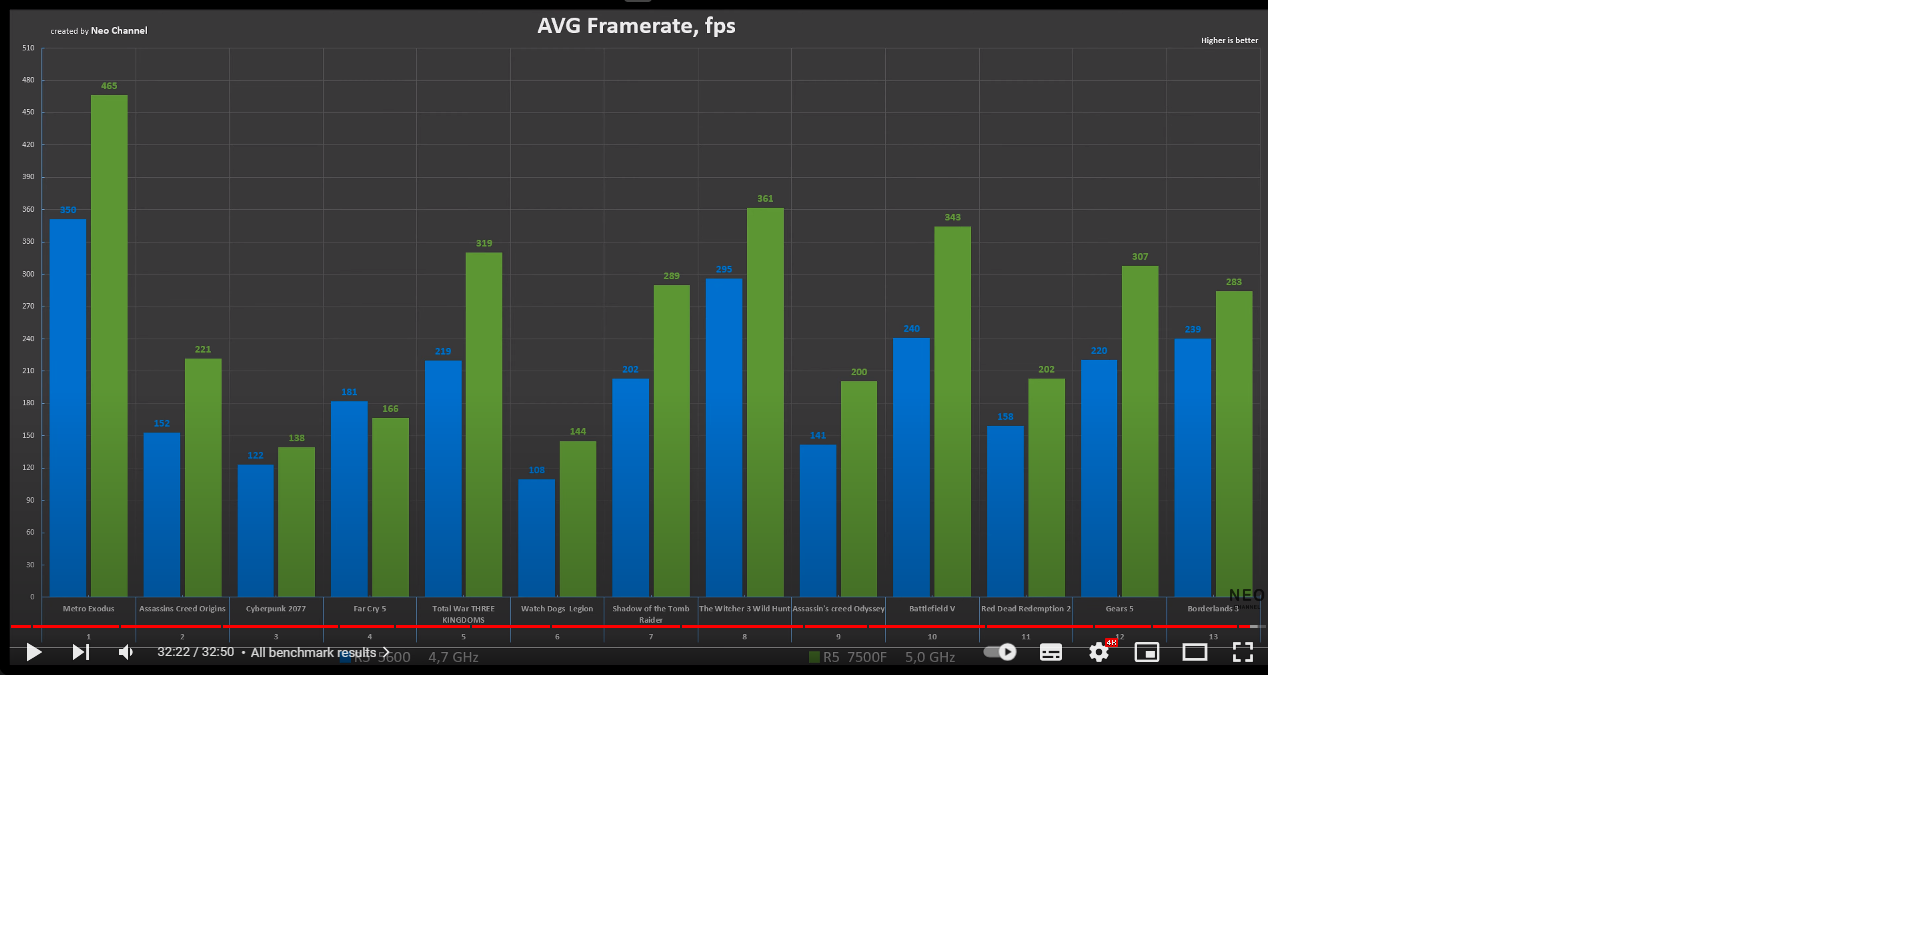Click the 'R5 7500F' legend entry
The width and height of the screenshot is (1914, 935).
click(848, 657)
